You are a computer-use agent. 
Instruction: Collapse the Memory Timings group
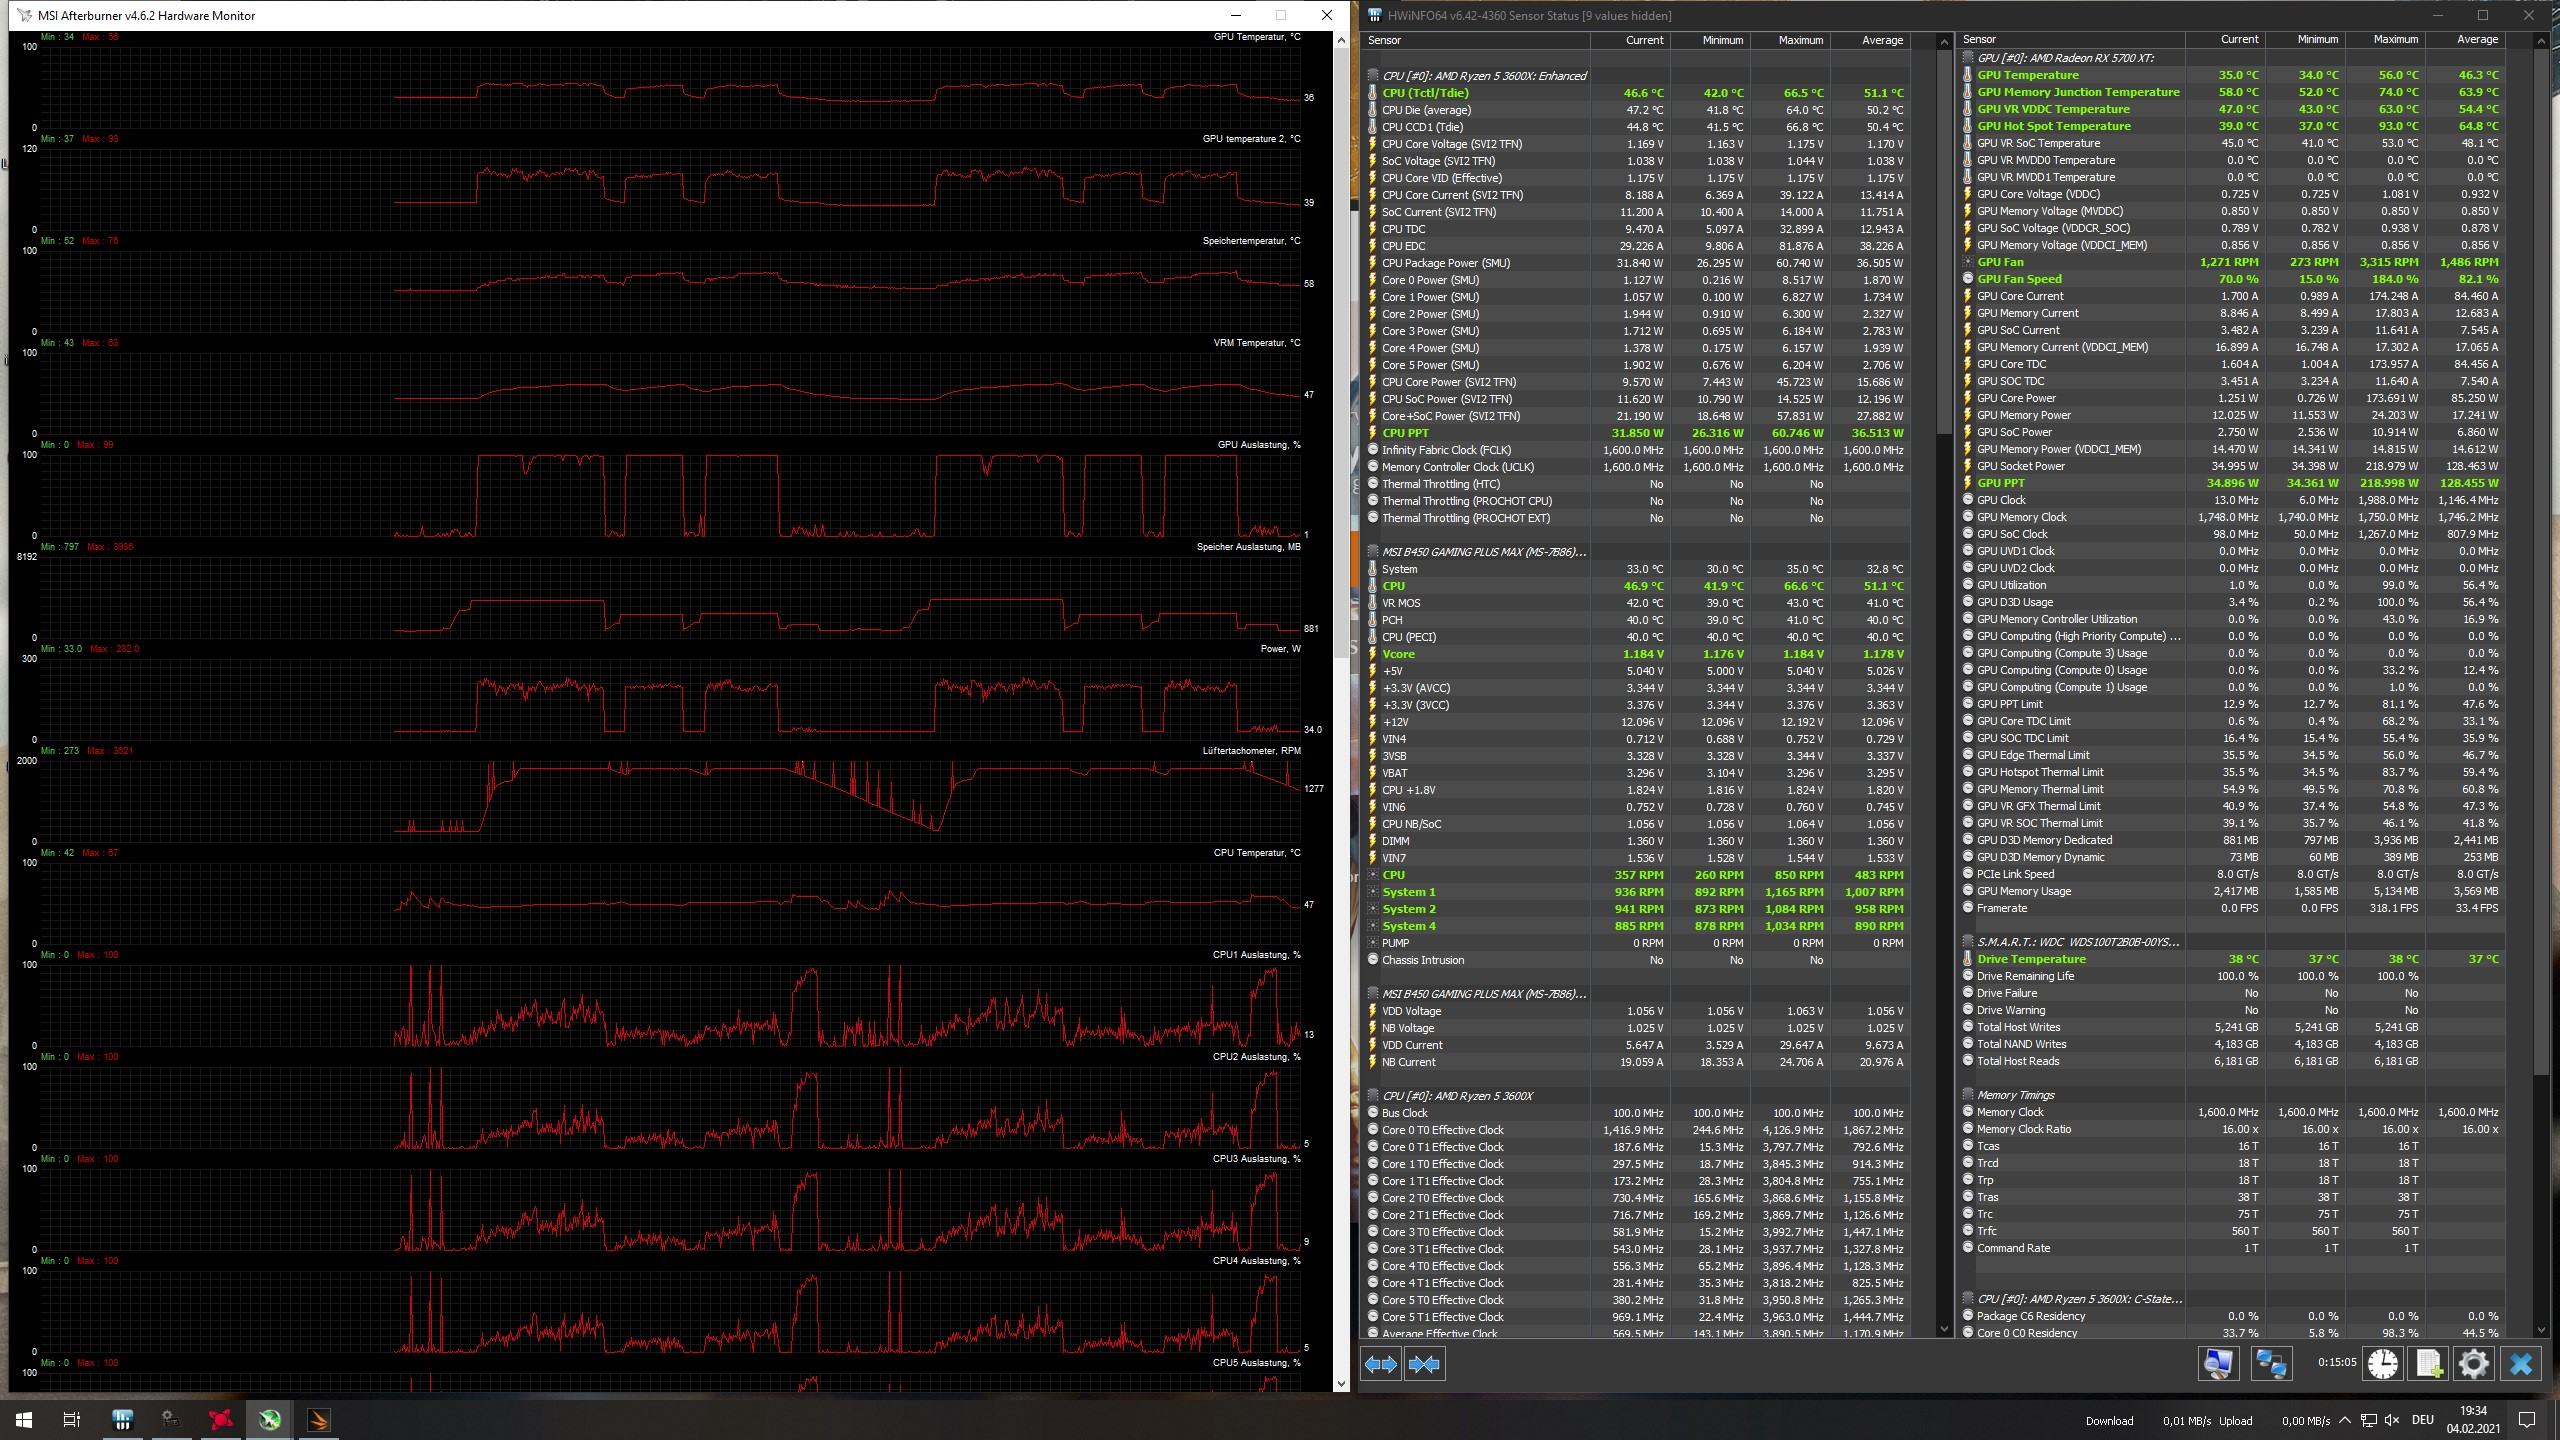pos(1968,1095)
